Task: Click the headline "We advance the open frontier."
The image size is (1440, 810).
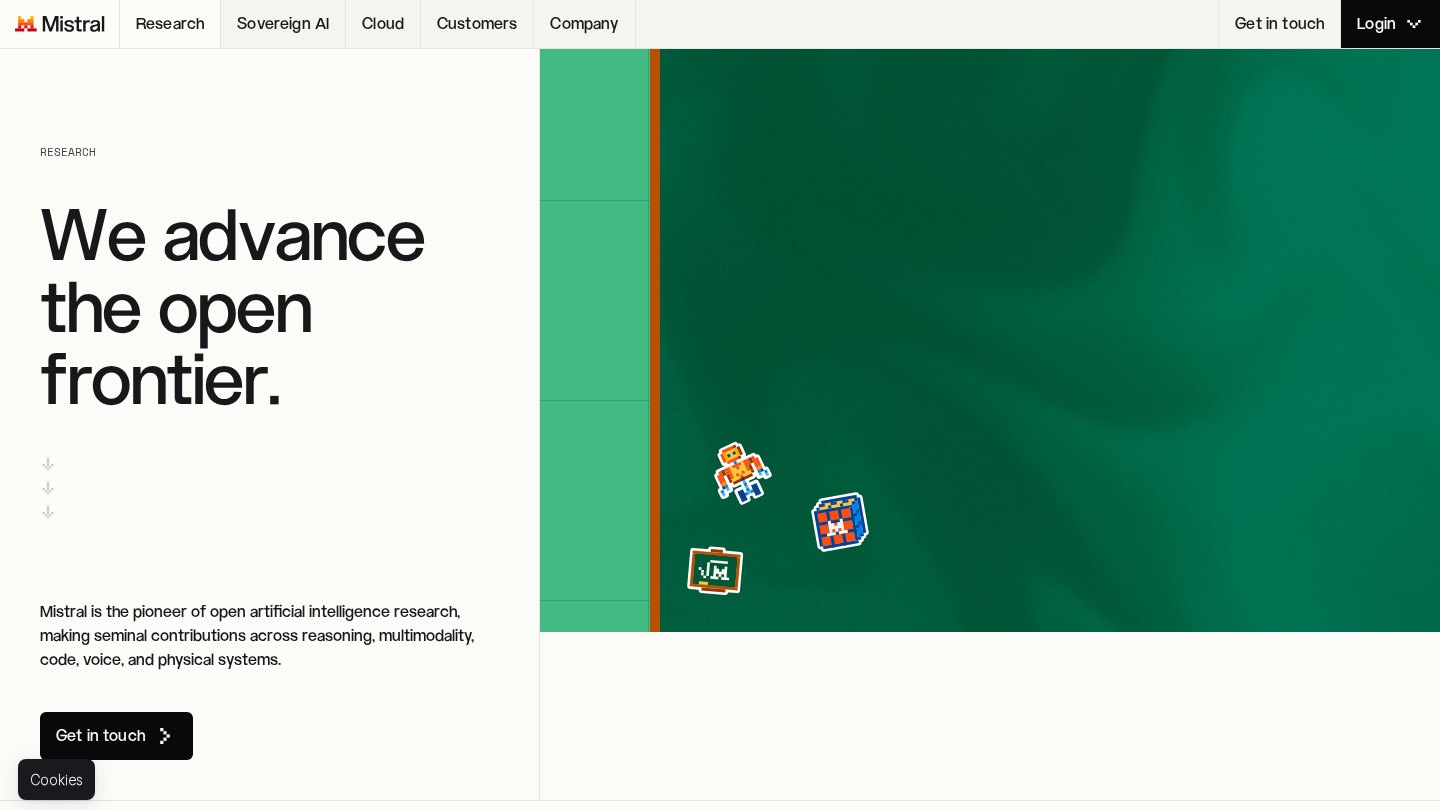Action: click(232, 307)
